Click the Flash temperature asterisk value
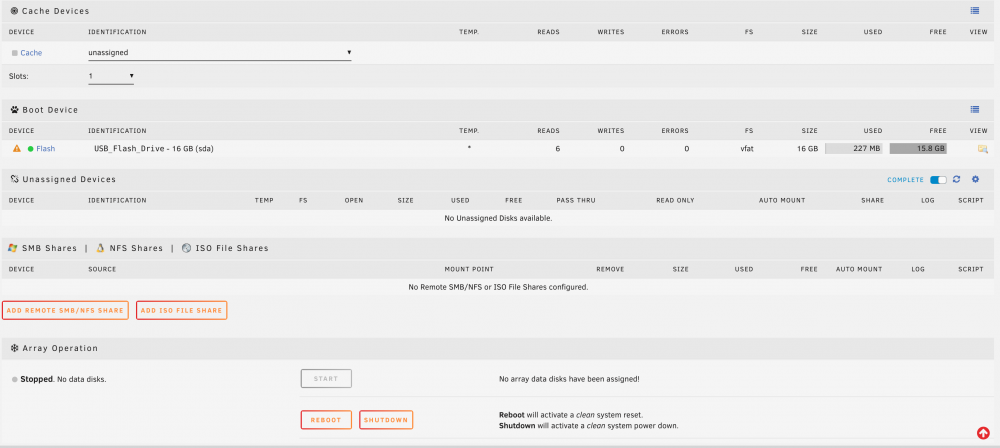 (469, 149)
